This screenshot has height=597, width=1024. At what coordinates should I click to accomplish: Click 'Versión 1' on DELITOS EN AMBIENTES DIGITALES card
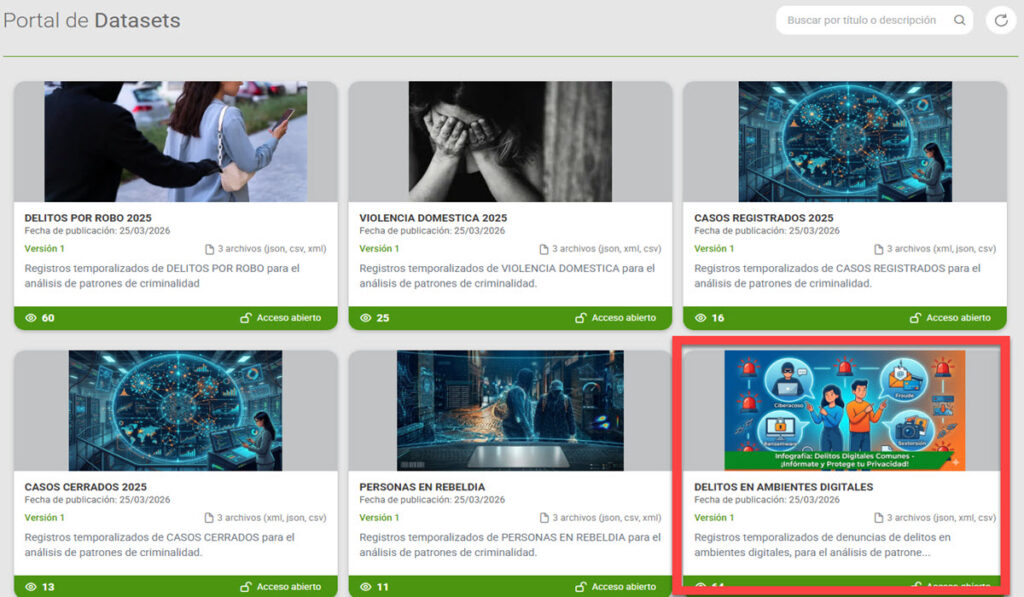pyautogui.click(x=714, y=518)
